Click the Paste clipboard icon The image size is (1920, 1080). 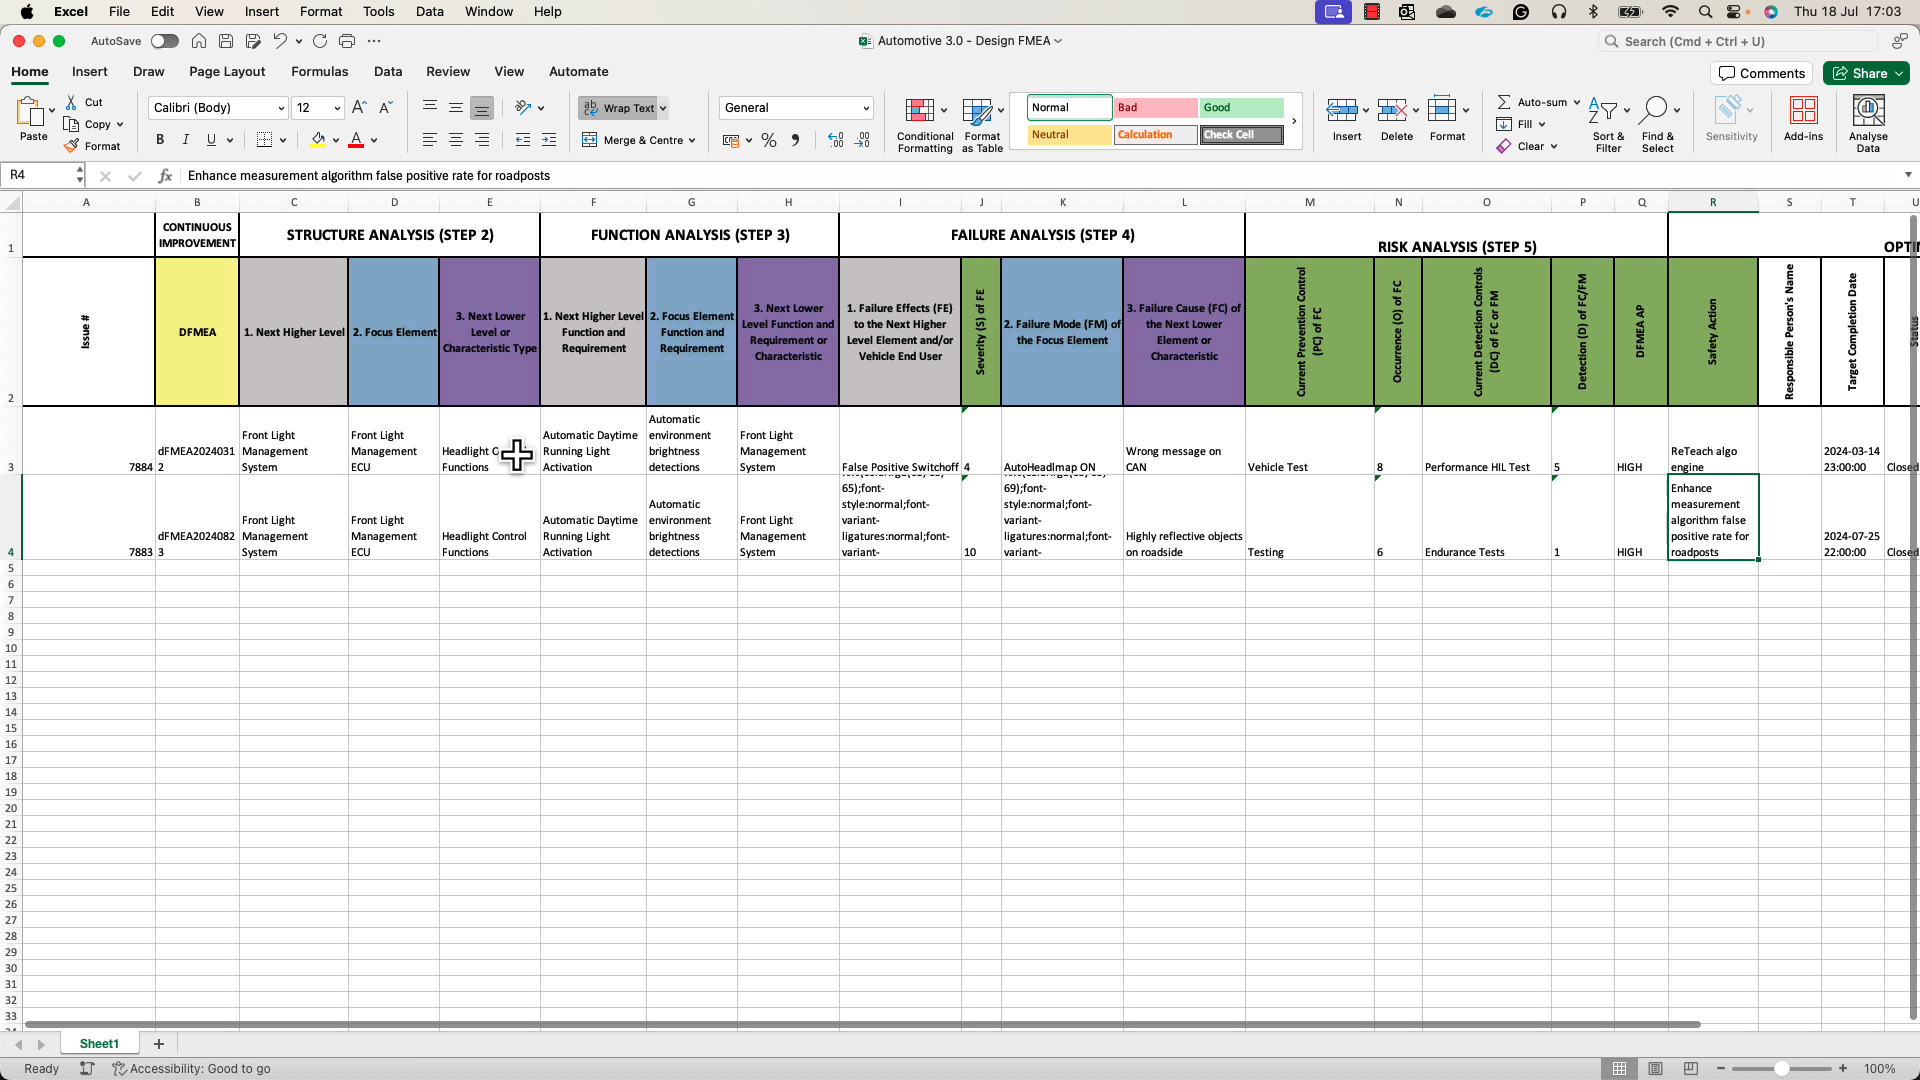pos(30,112)
